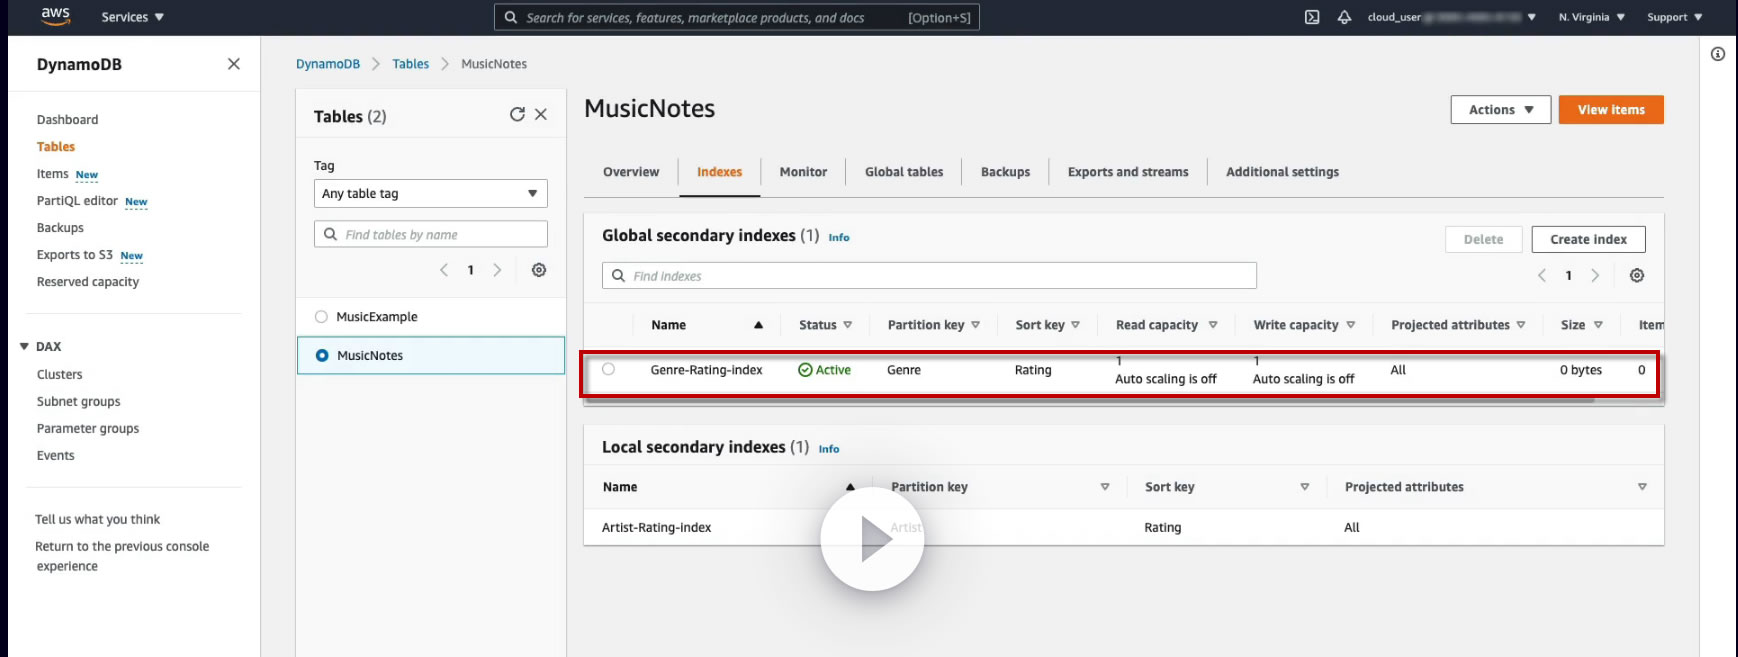Image resolution: width=1738 pixels, height=657 pixels.
Task: Open the Any table tag dropdown
Action: click(x=430, y=193)
